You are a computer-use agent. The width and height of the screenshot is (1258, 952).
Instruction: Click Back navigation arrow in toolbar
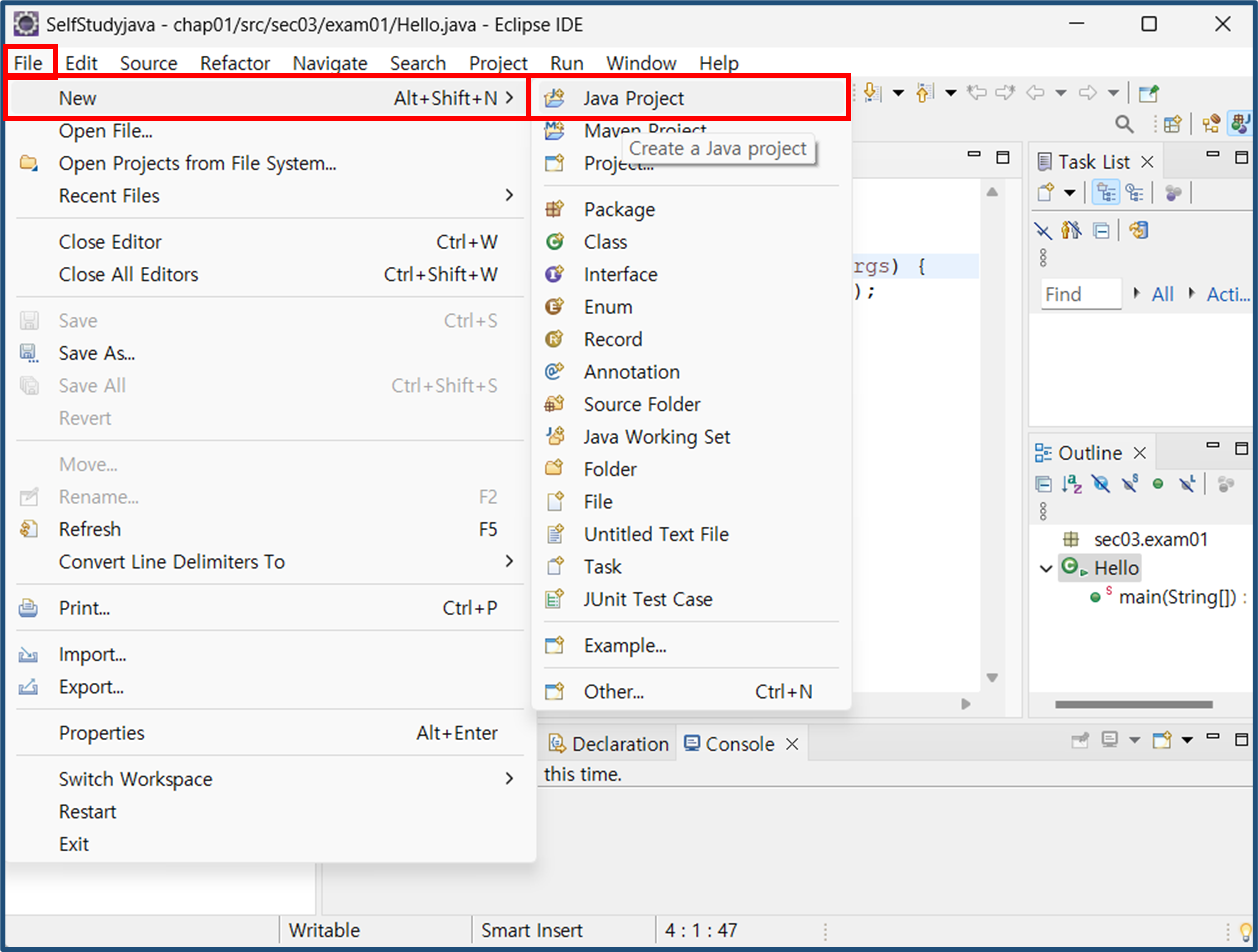pyautogui.click(x=1035, y=92)
